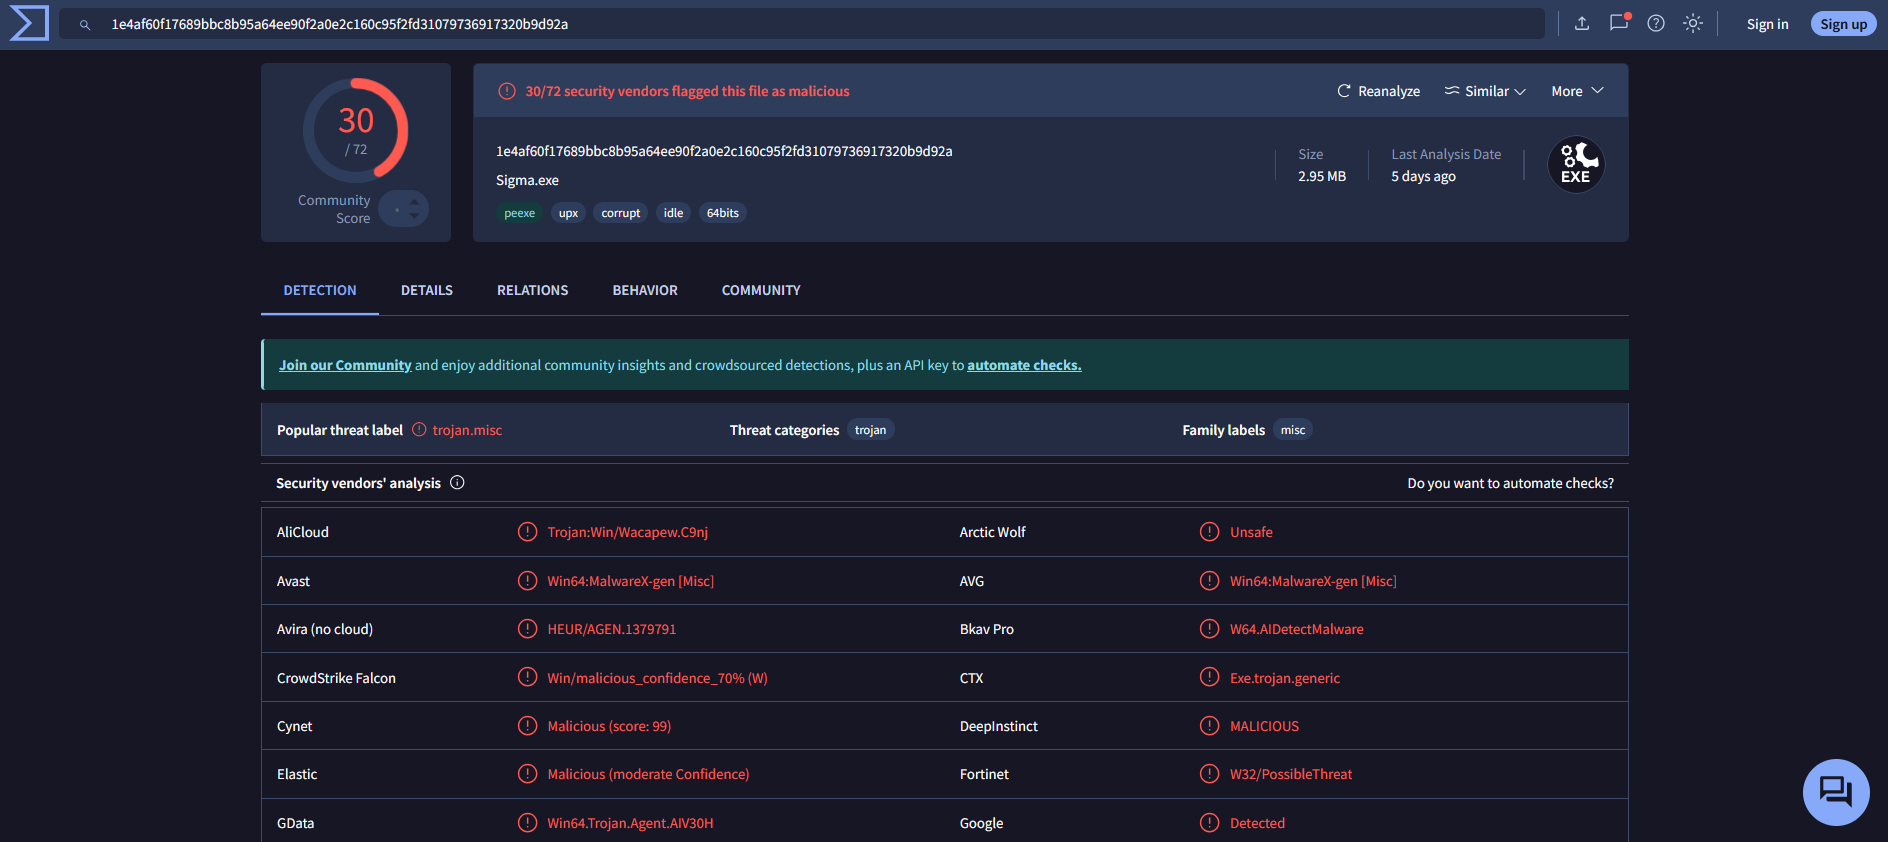Click the EXE file type icon
The image size is (1888, 842).
coord(1576,164)
